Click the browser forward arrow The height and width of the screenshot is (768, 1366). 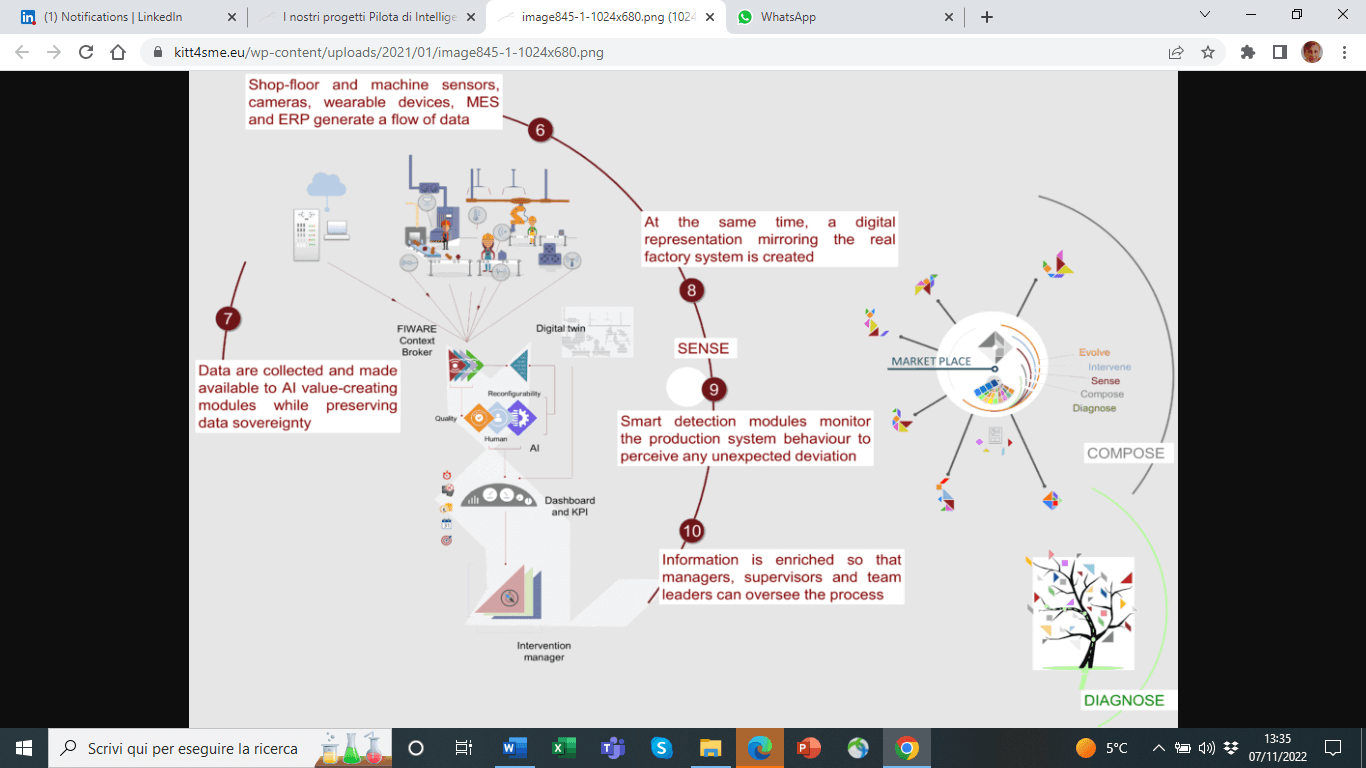(54, 52)
